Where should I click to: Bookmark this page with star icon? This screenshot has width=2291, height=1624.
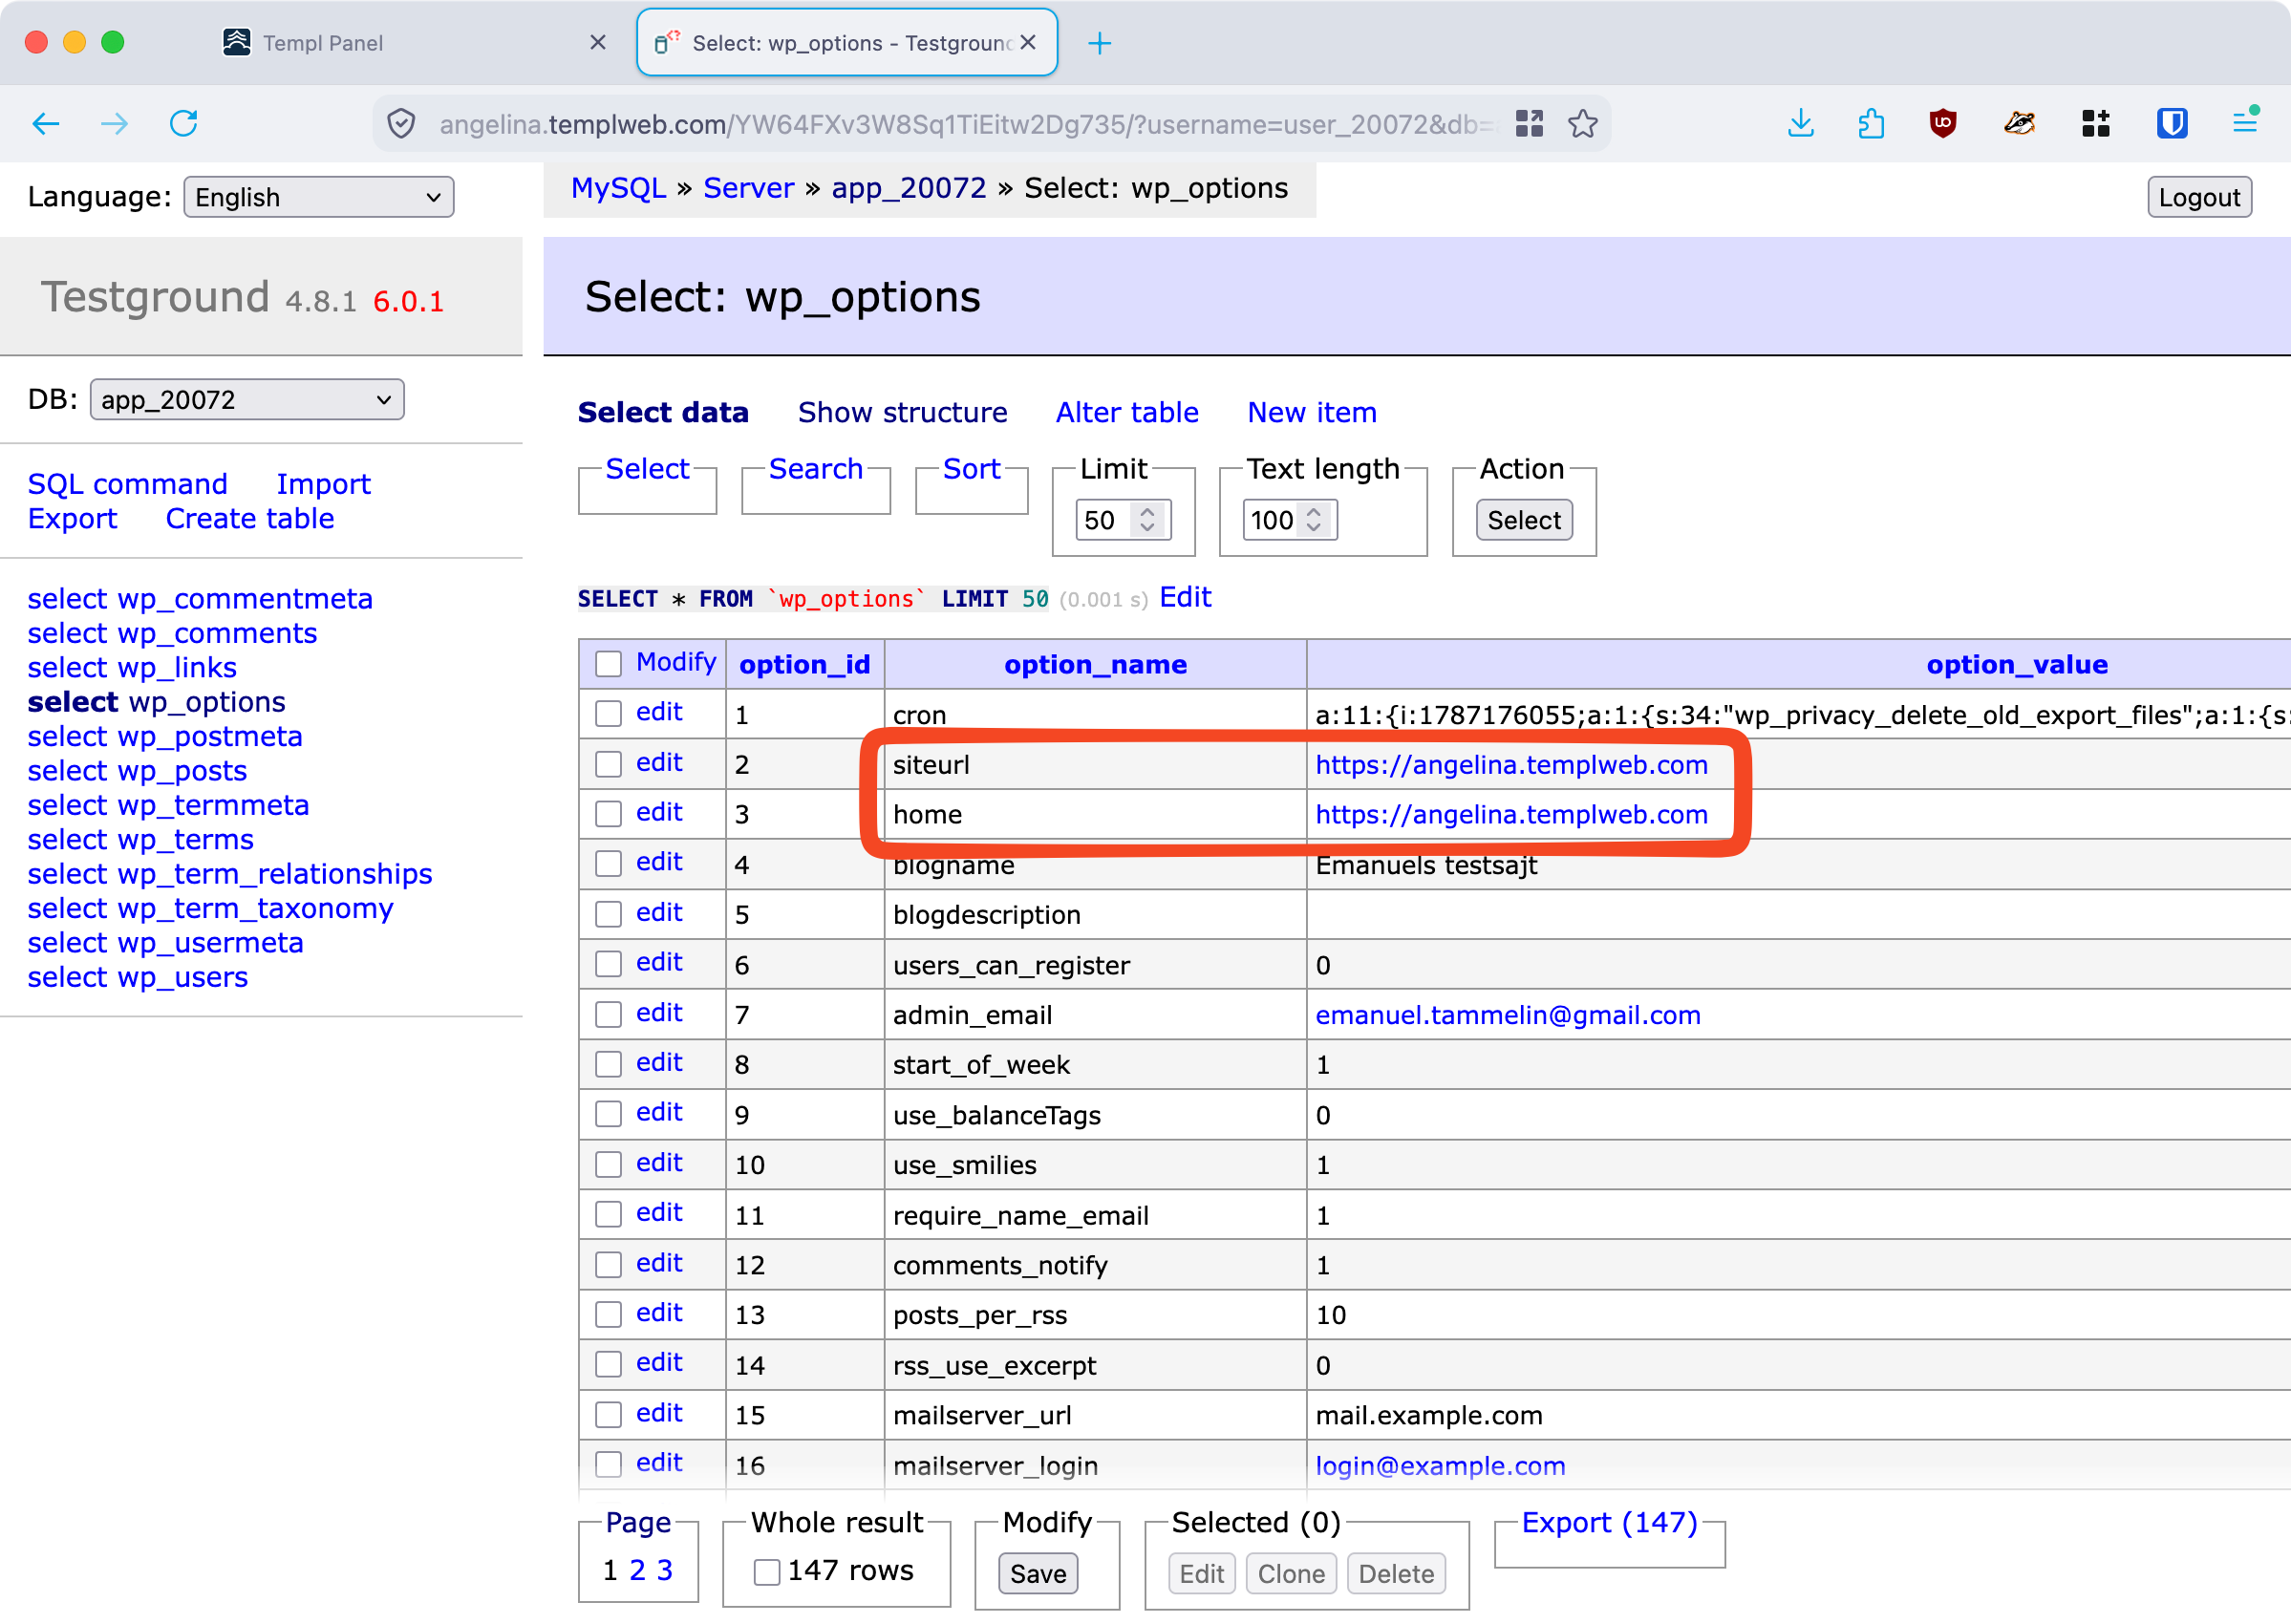click(1583, 124)
